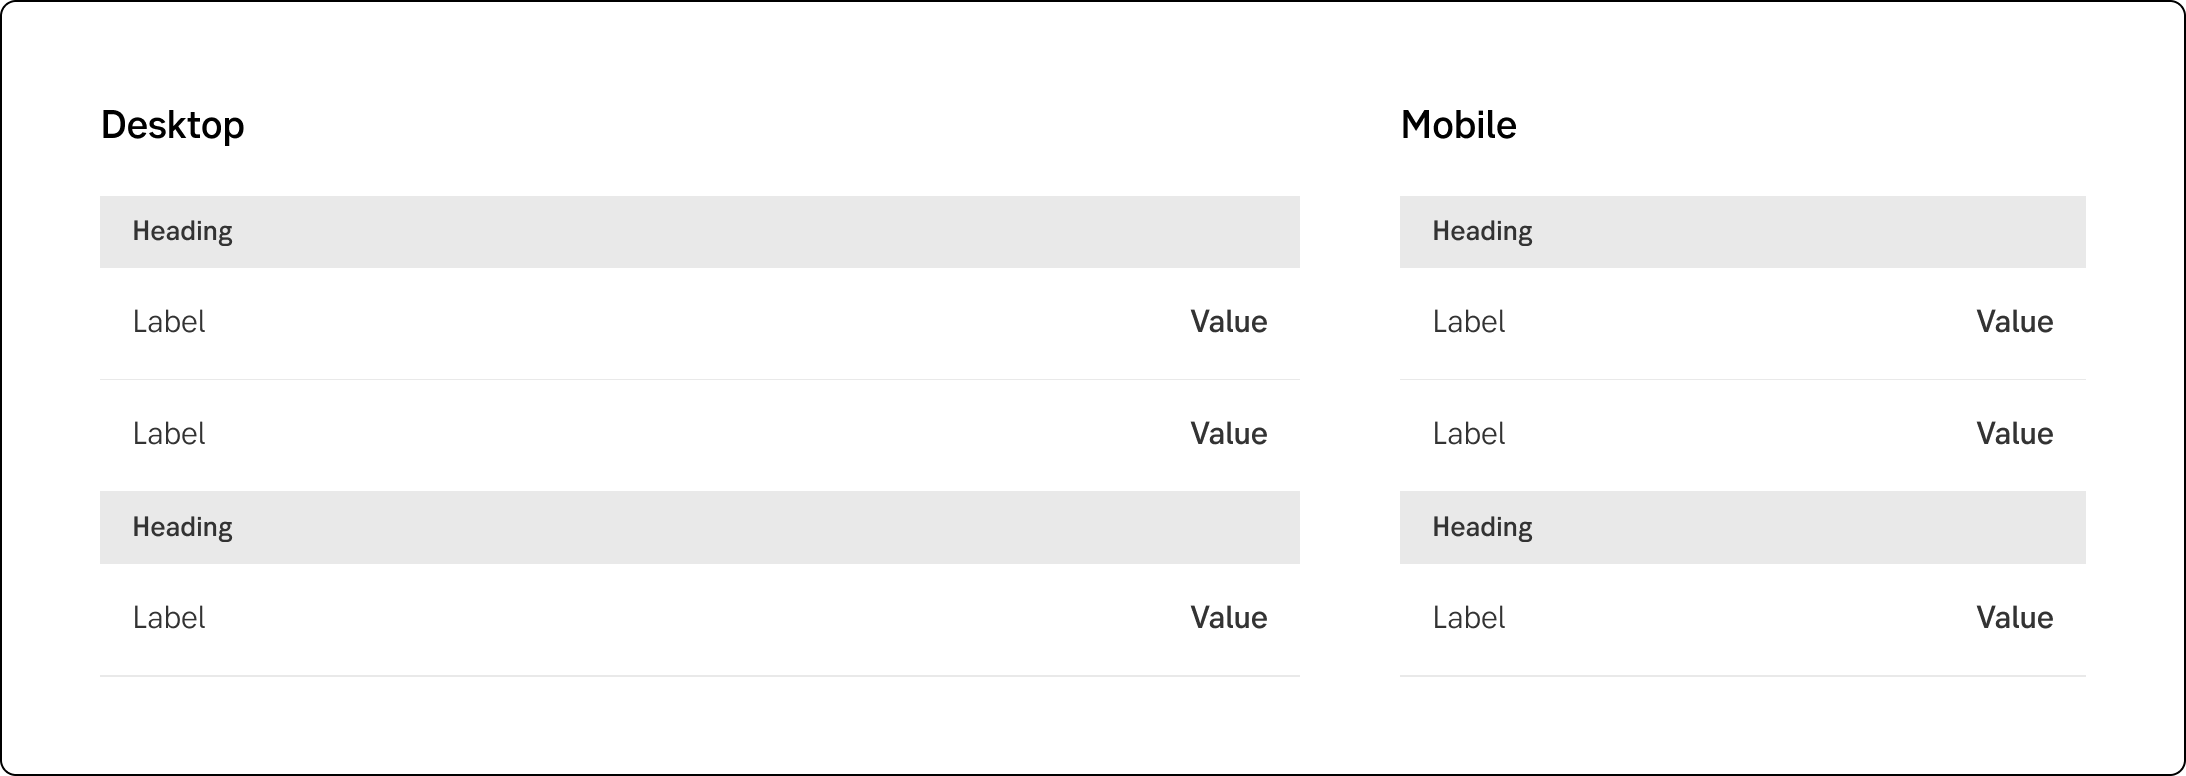The height and width of the screenshot is (776, 2186).
Task: Click second Label in Desktop table
Action: tap(169, 434)
